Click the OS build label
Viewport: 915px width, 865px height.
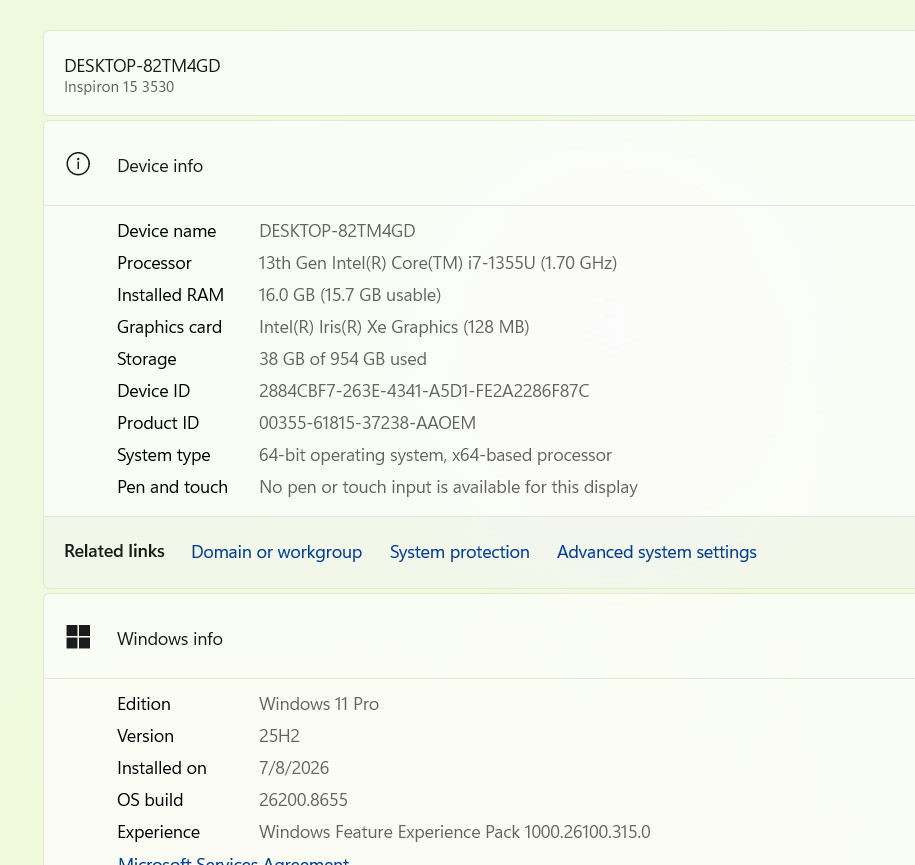pyautogui.click(x=151, y=800)
